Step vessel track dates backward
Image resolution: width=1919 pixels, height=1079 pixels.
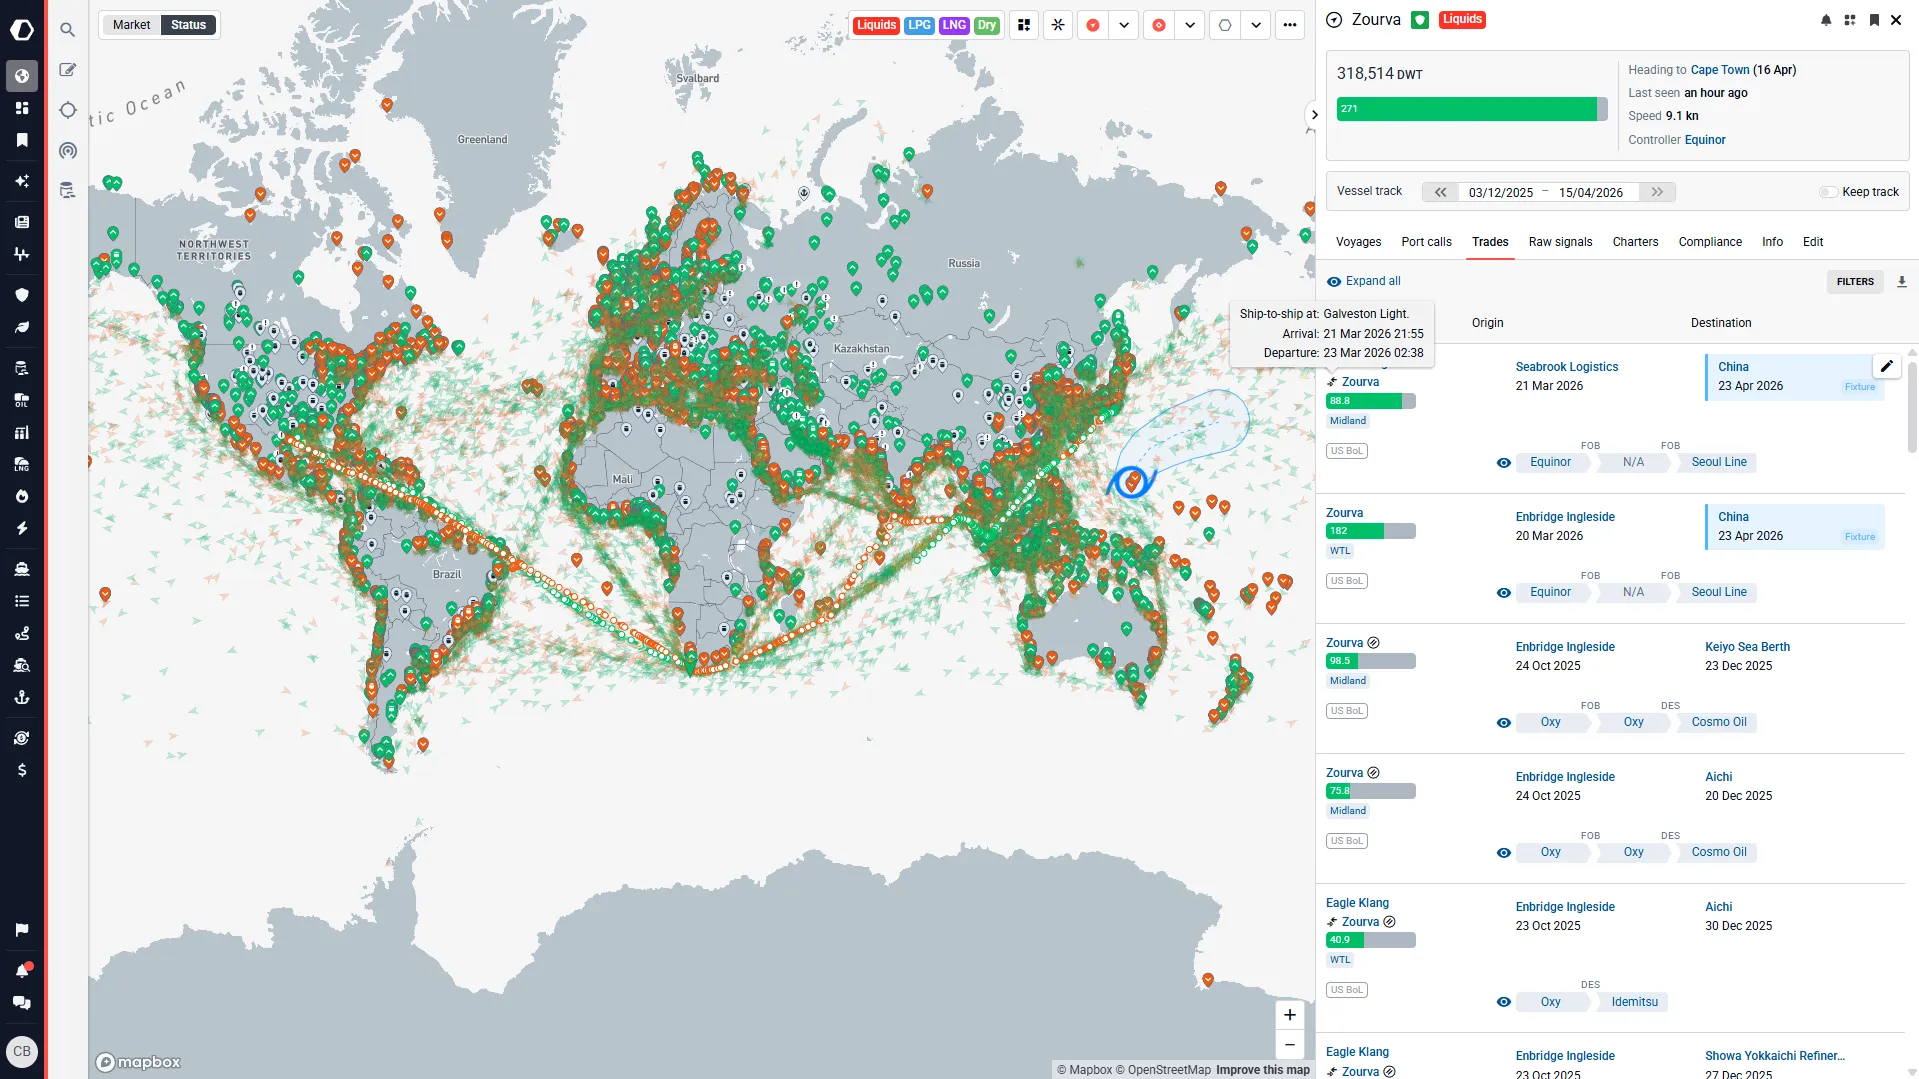[x=1440, y=192]
